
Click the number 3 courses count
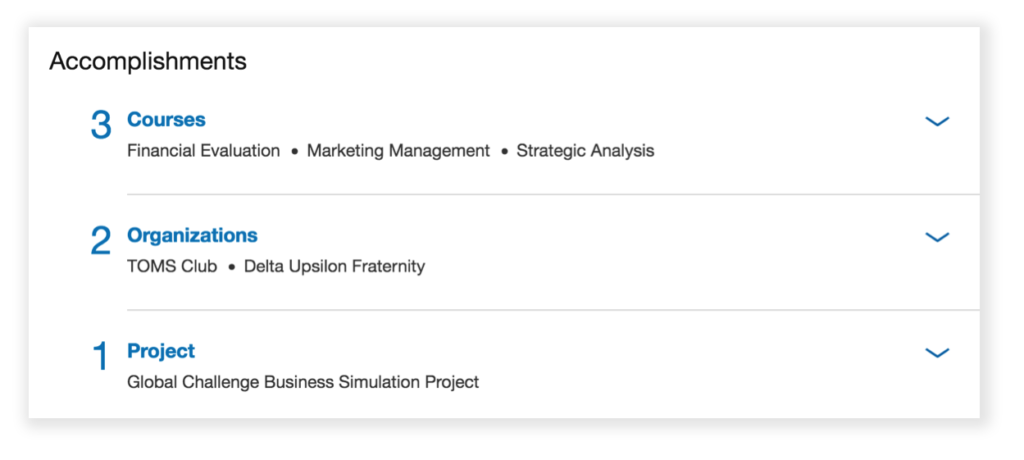point(101,125)
